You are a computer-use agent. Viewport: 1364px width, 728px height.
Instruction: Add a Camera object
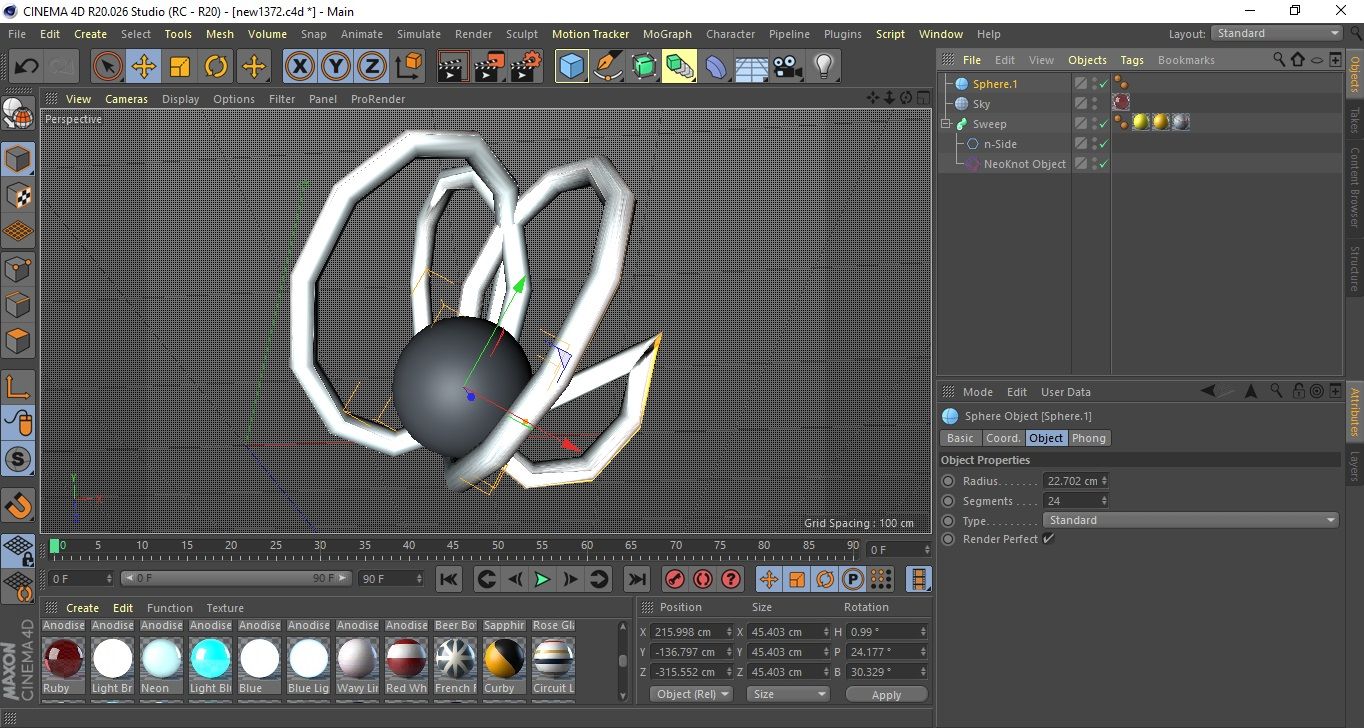787,67
